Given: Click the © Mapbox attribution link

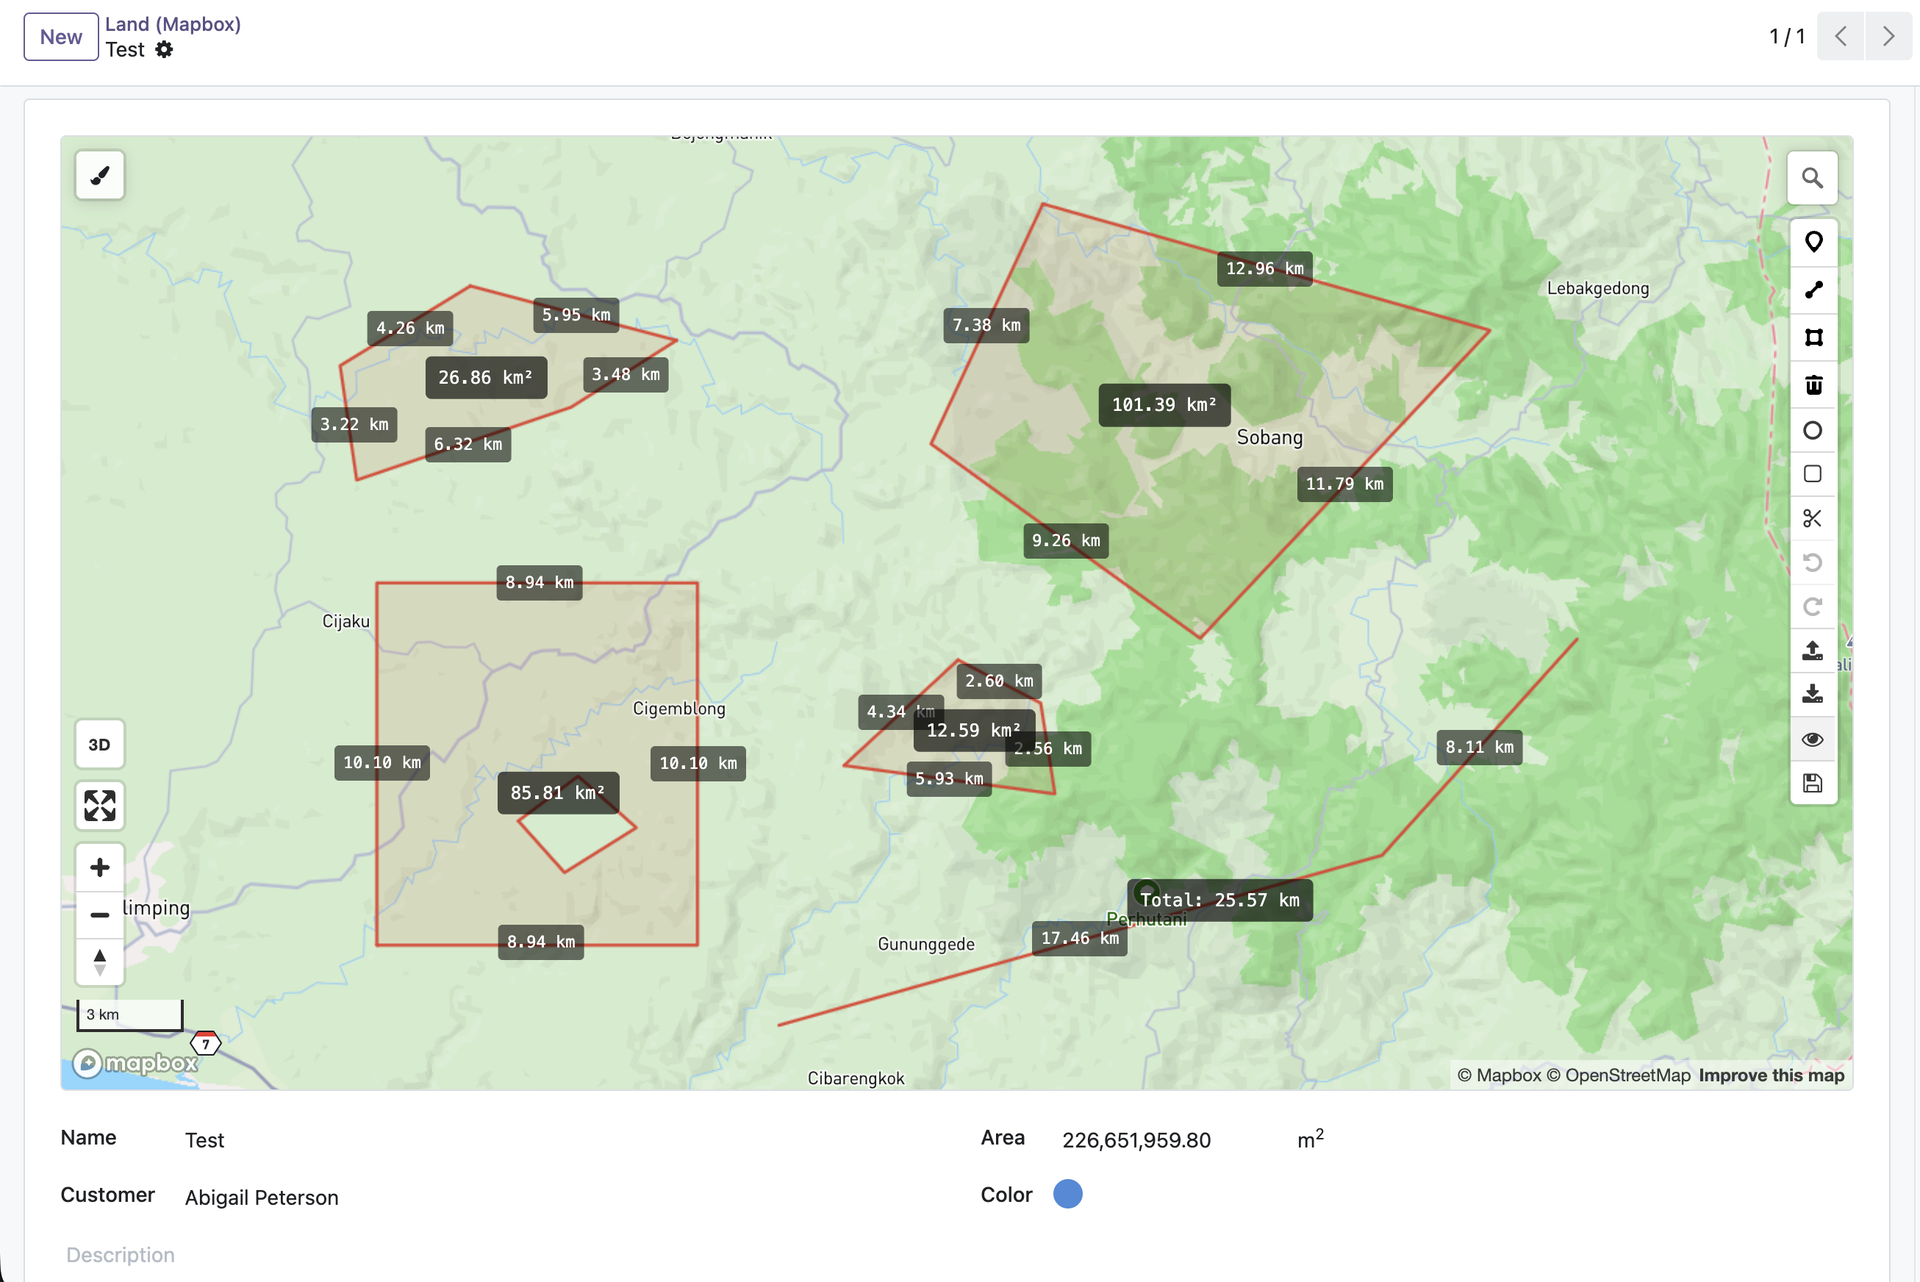Looking at the screenshot, I should coord(1499,1076).
